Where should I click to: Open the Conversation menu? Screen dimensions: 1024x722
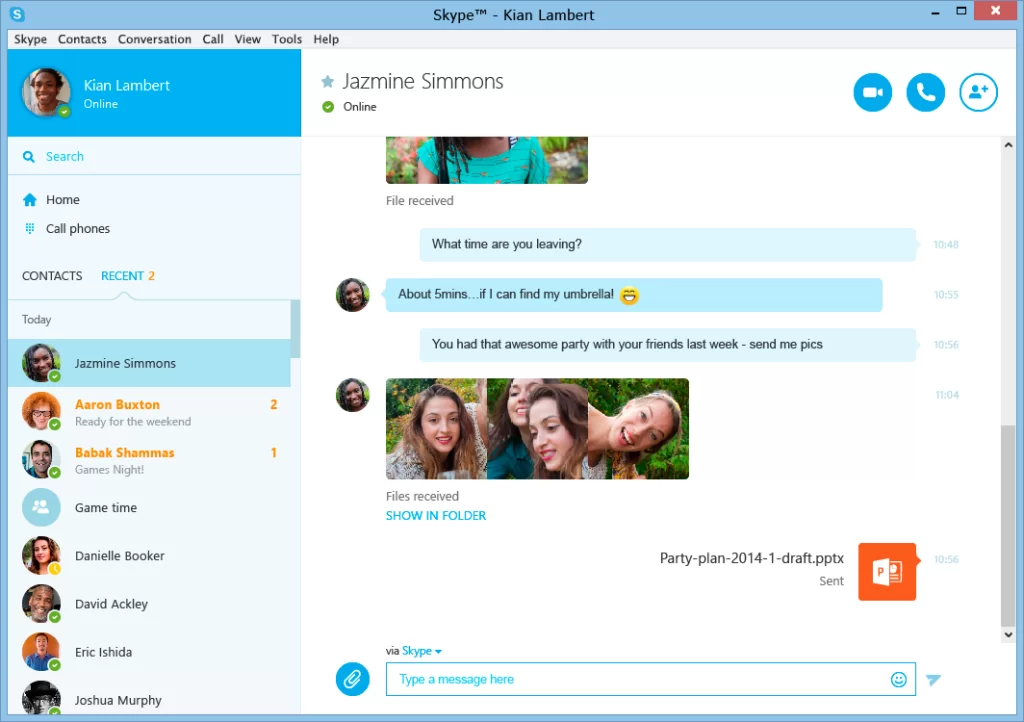(154, 39)
